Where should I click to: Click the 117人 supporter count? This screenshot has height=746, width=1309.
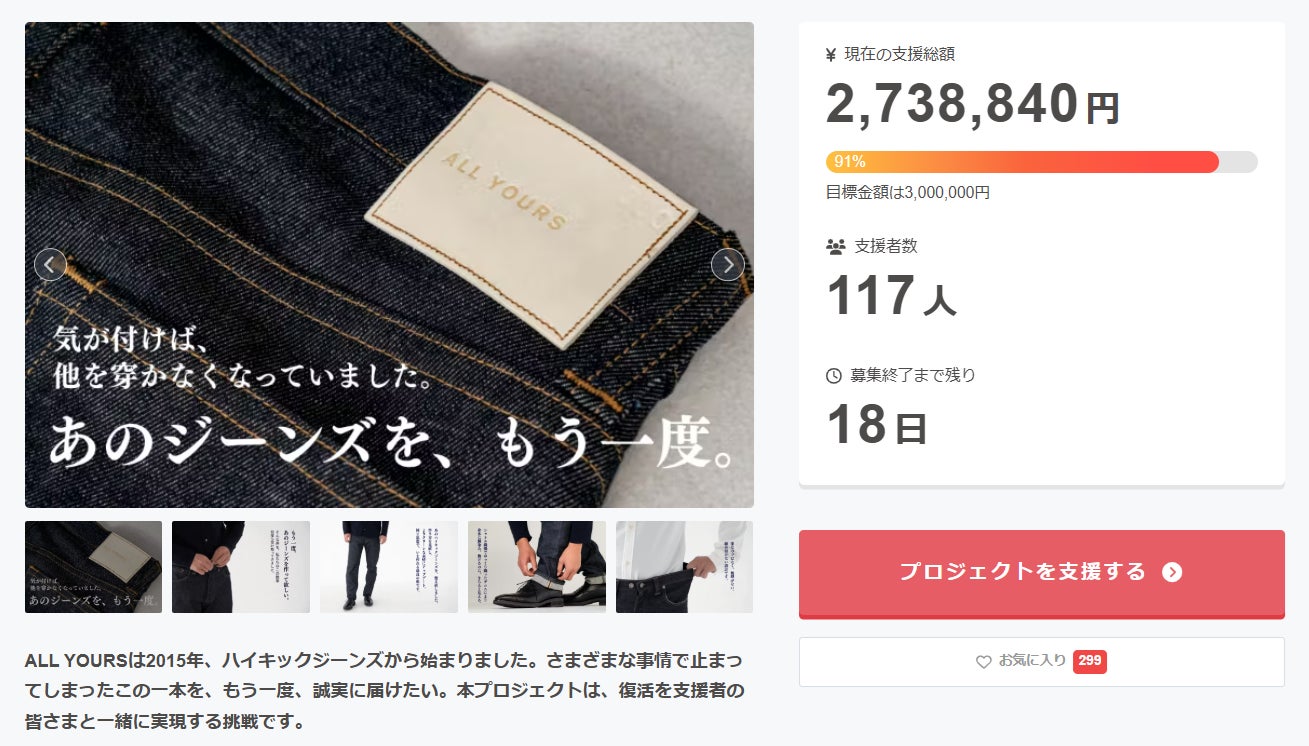pyautogui.click(x=891, y=295)
